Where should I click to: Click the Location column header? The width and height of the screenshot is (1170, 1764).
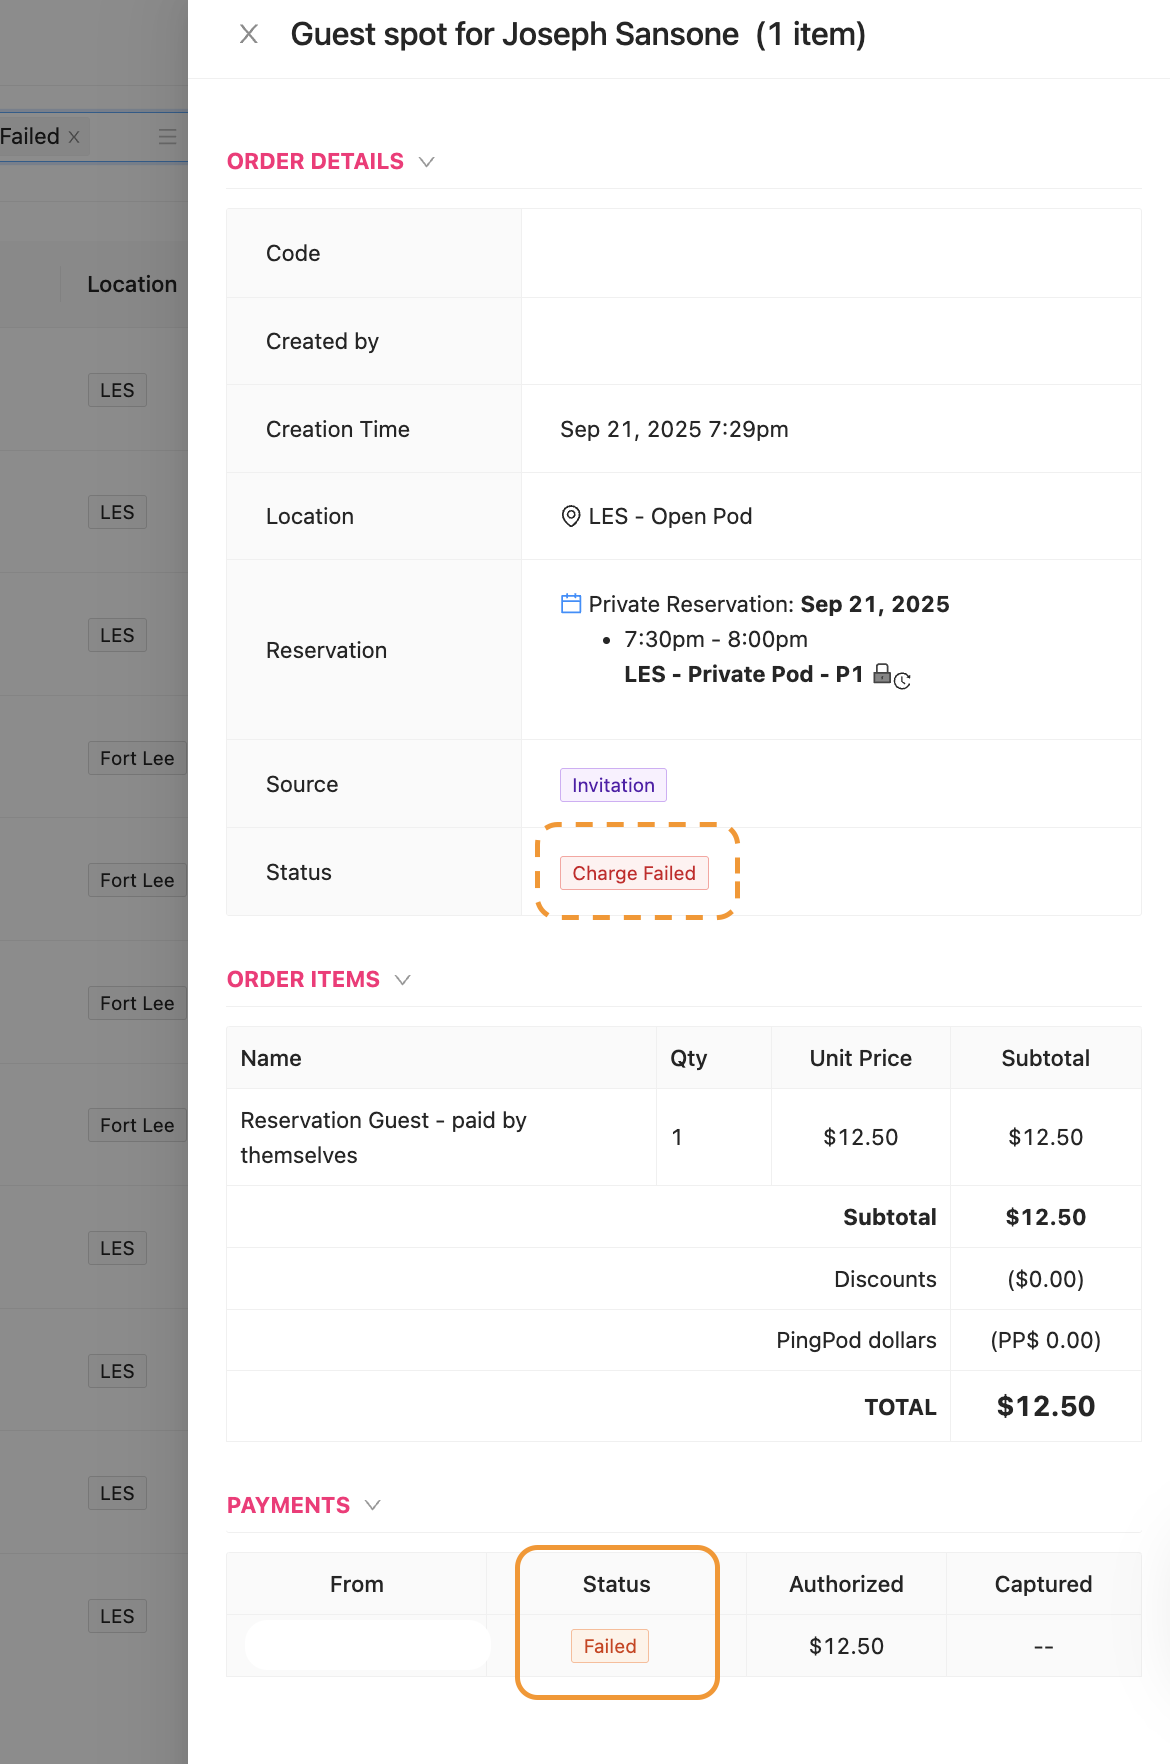tap(132, 284)
